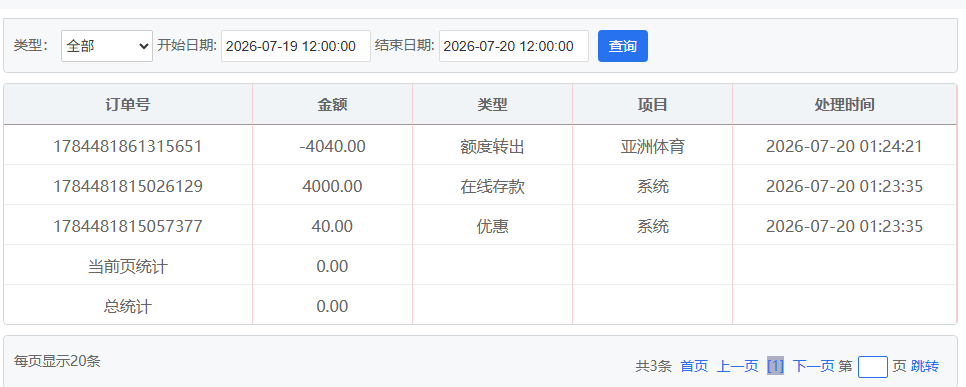The image size is (966, 387).
Task: Click the 上一页 previous page link
Action: point(737,367)
